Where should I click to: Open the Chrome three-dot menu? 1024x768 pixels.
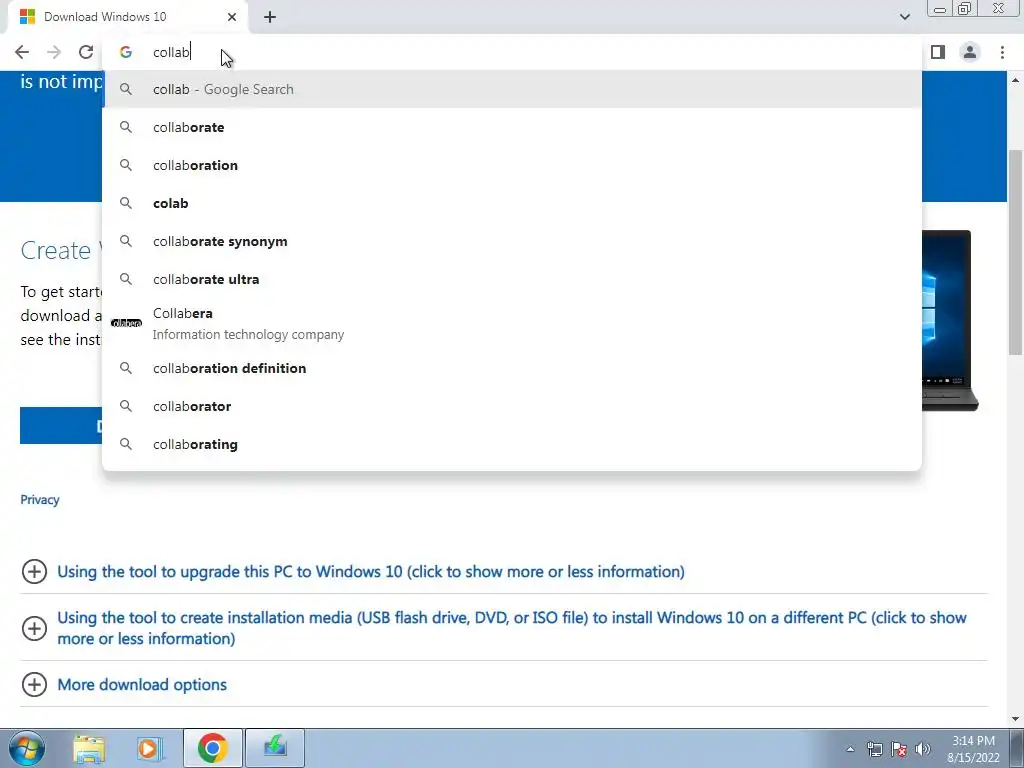coord(1002,52)
